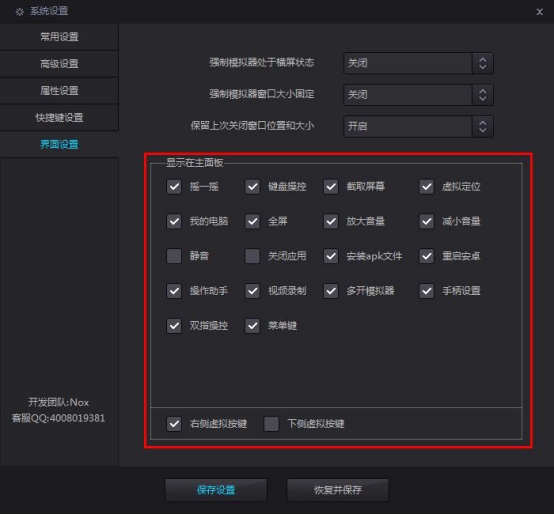The width and height of the screenshot is (554, 515).
Task: Click the gear icon beside 系统设置
Action: click(x=20, y=12)
